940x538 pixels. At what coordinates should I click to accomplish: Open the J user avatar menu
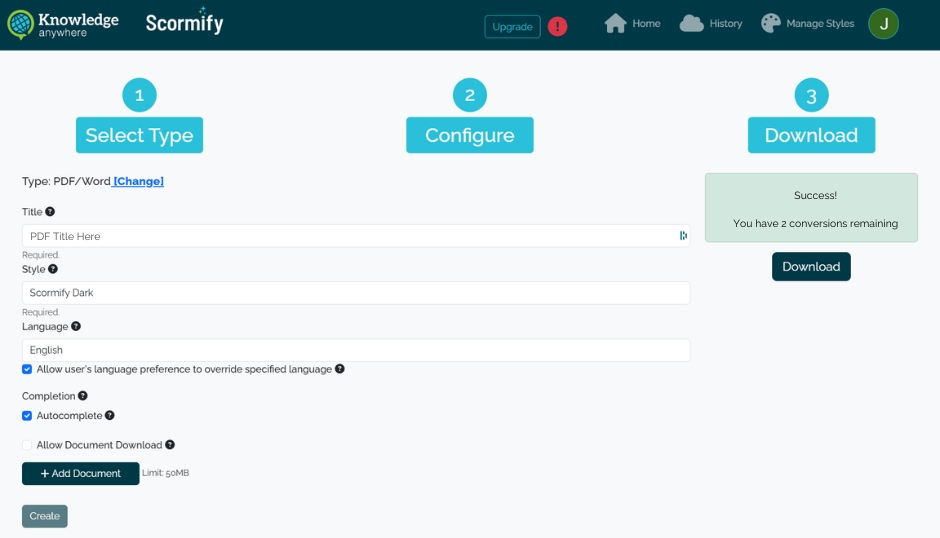(883, 24)
